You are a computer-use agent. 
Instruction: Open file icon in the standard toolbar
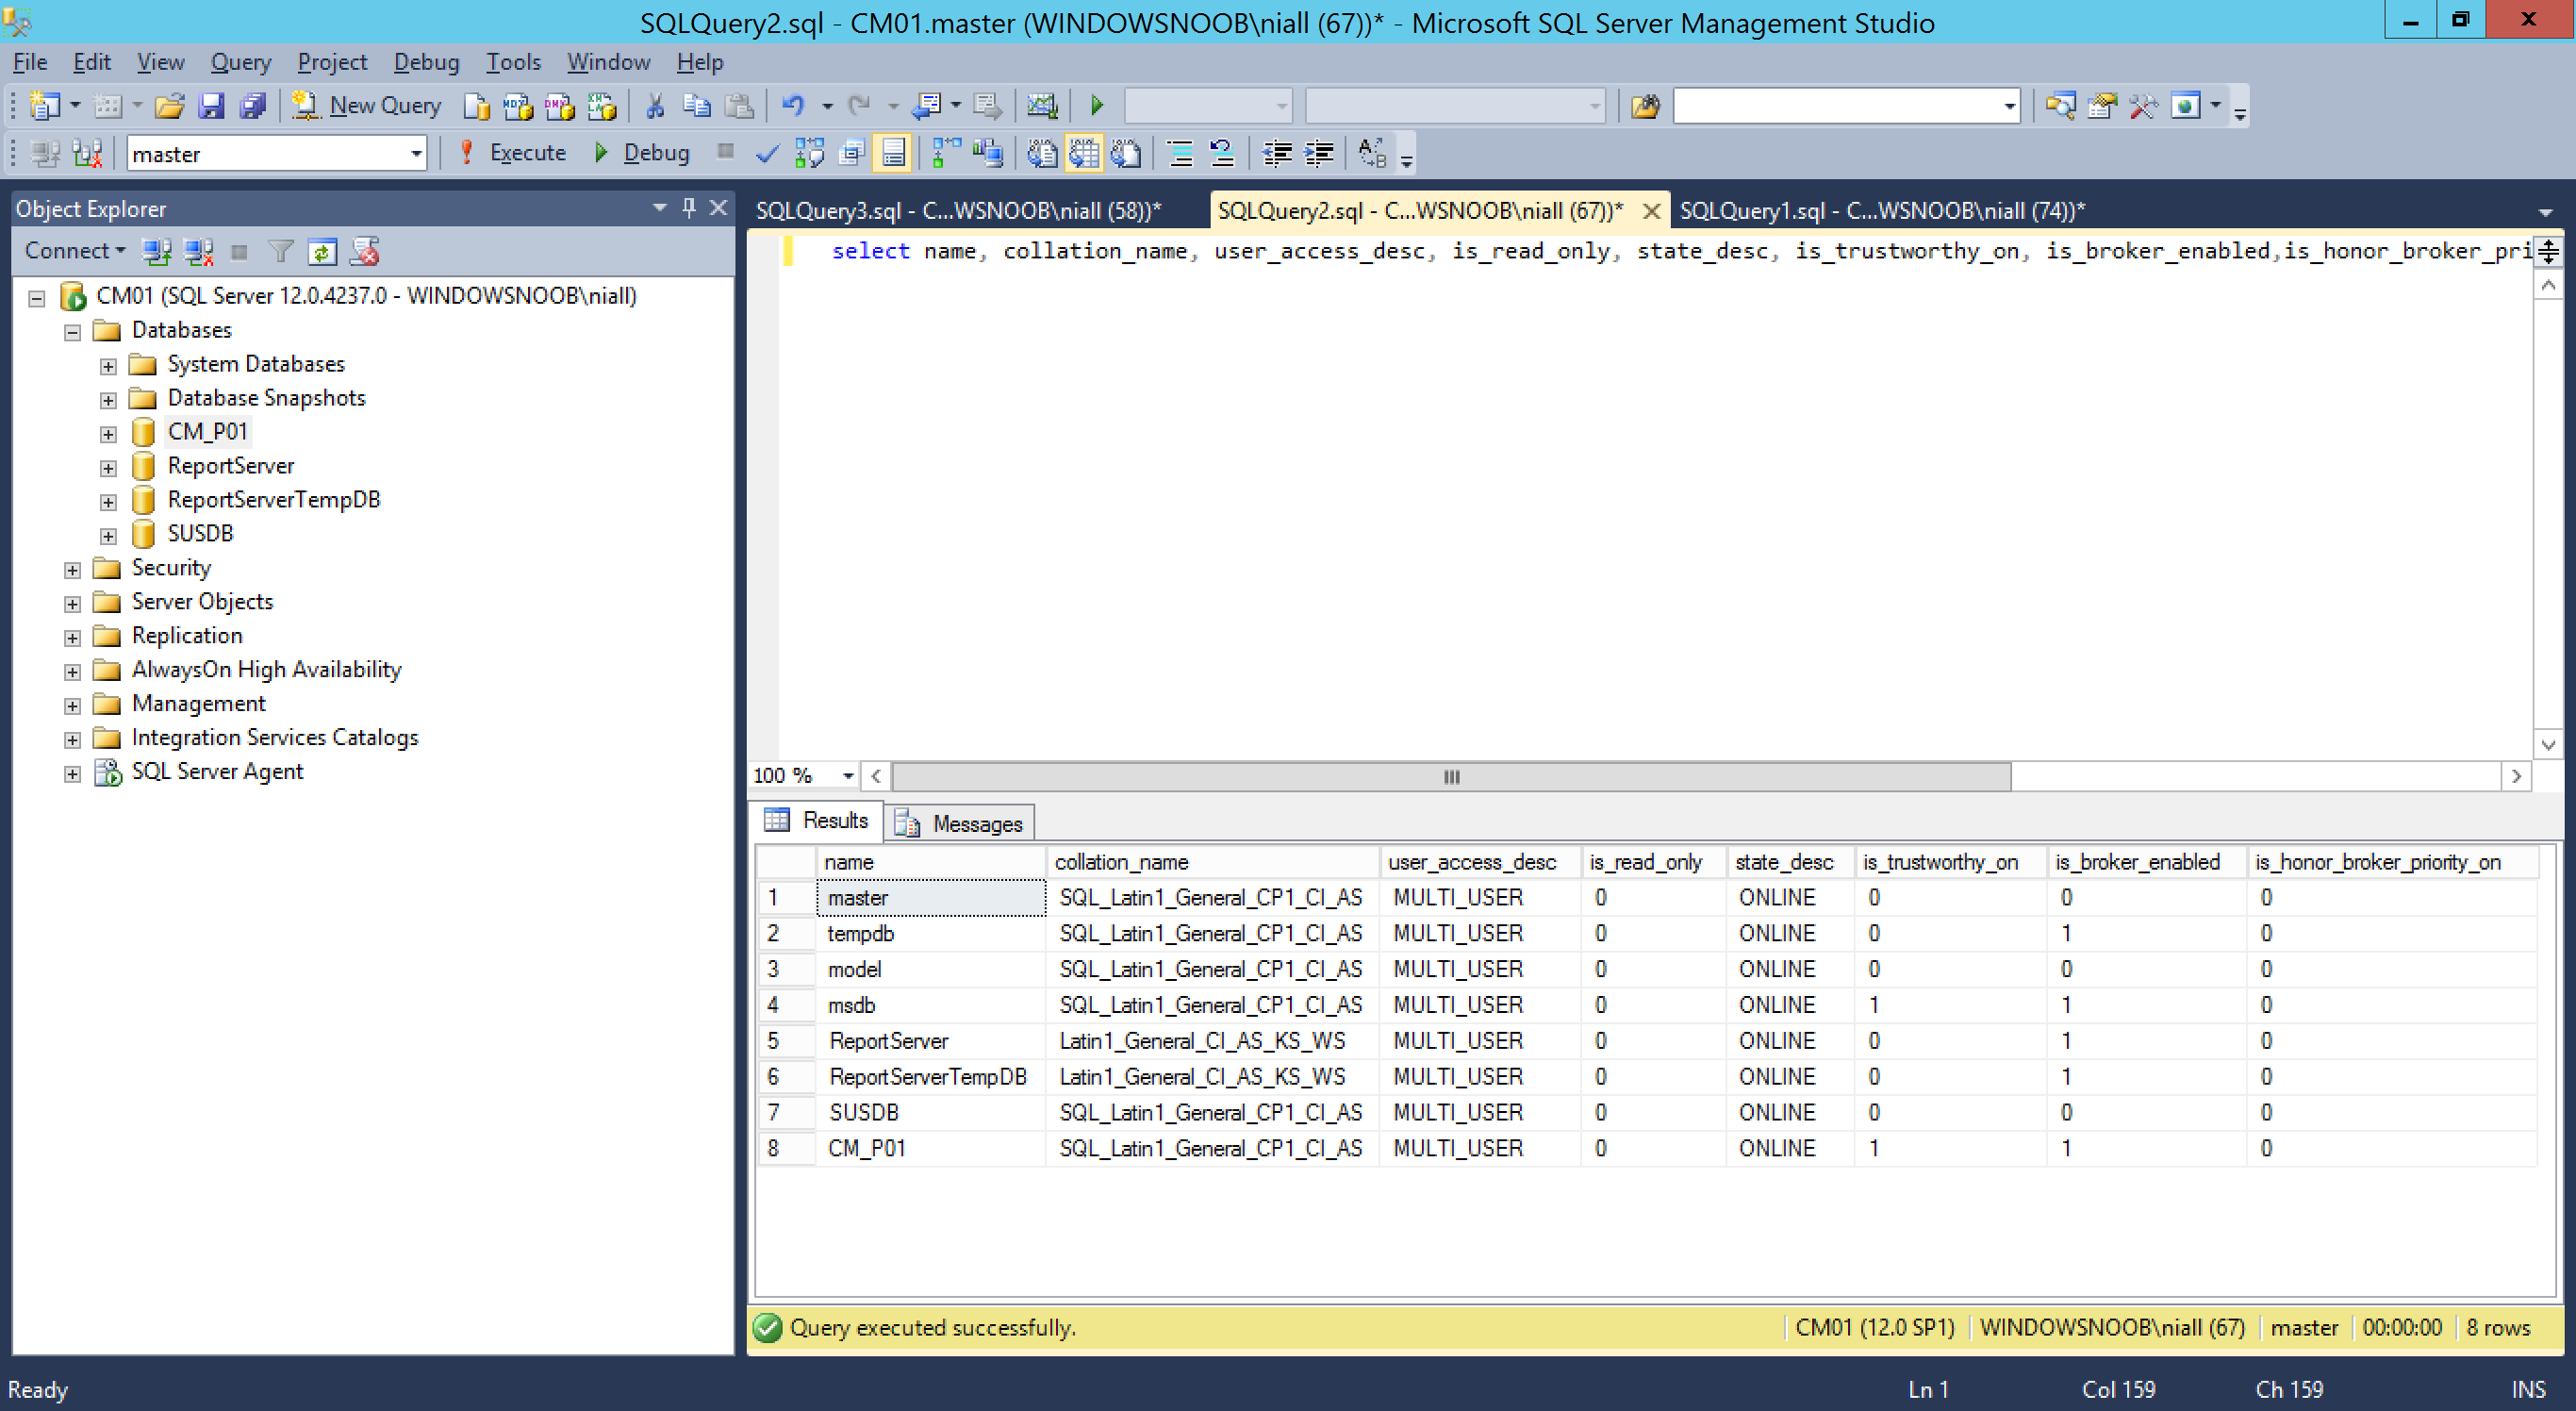[169, 105]
